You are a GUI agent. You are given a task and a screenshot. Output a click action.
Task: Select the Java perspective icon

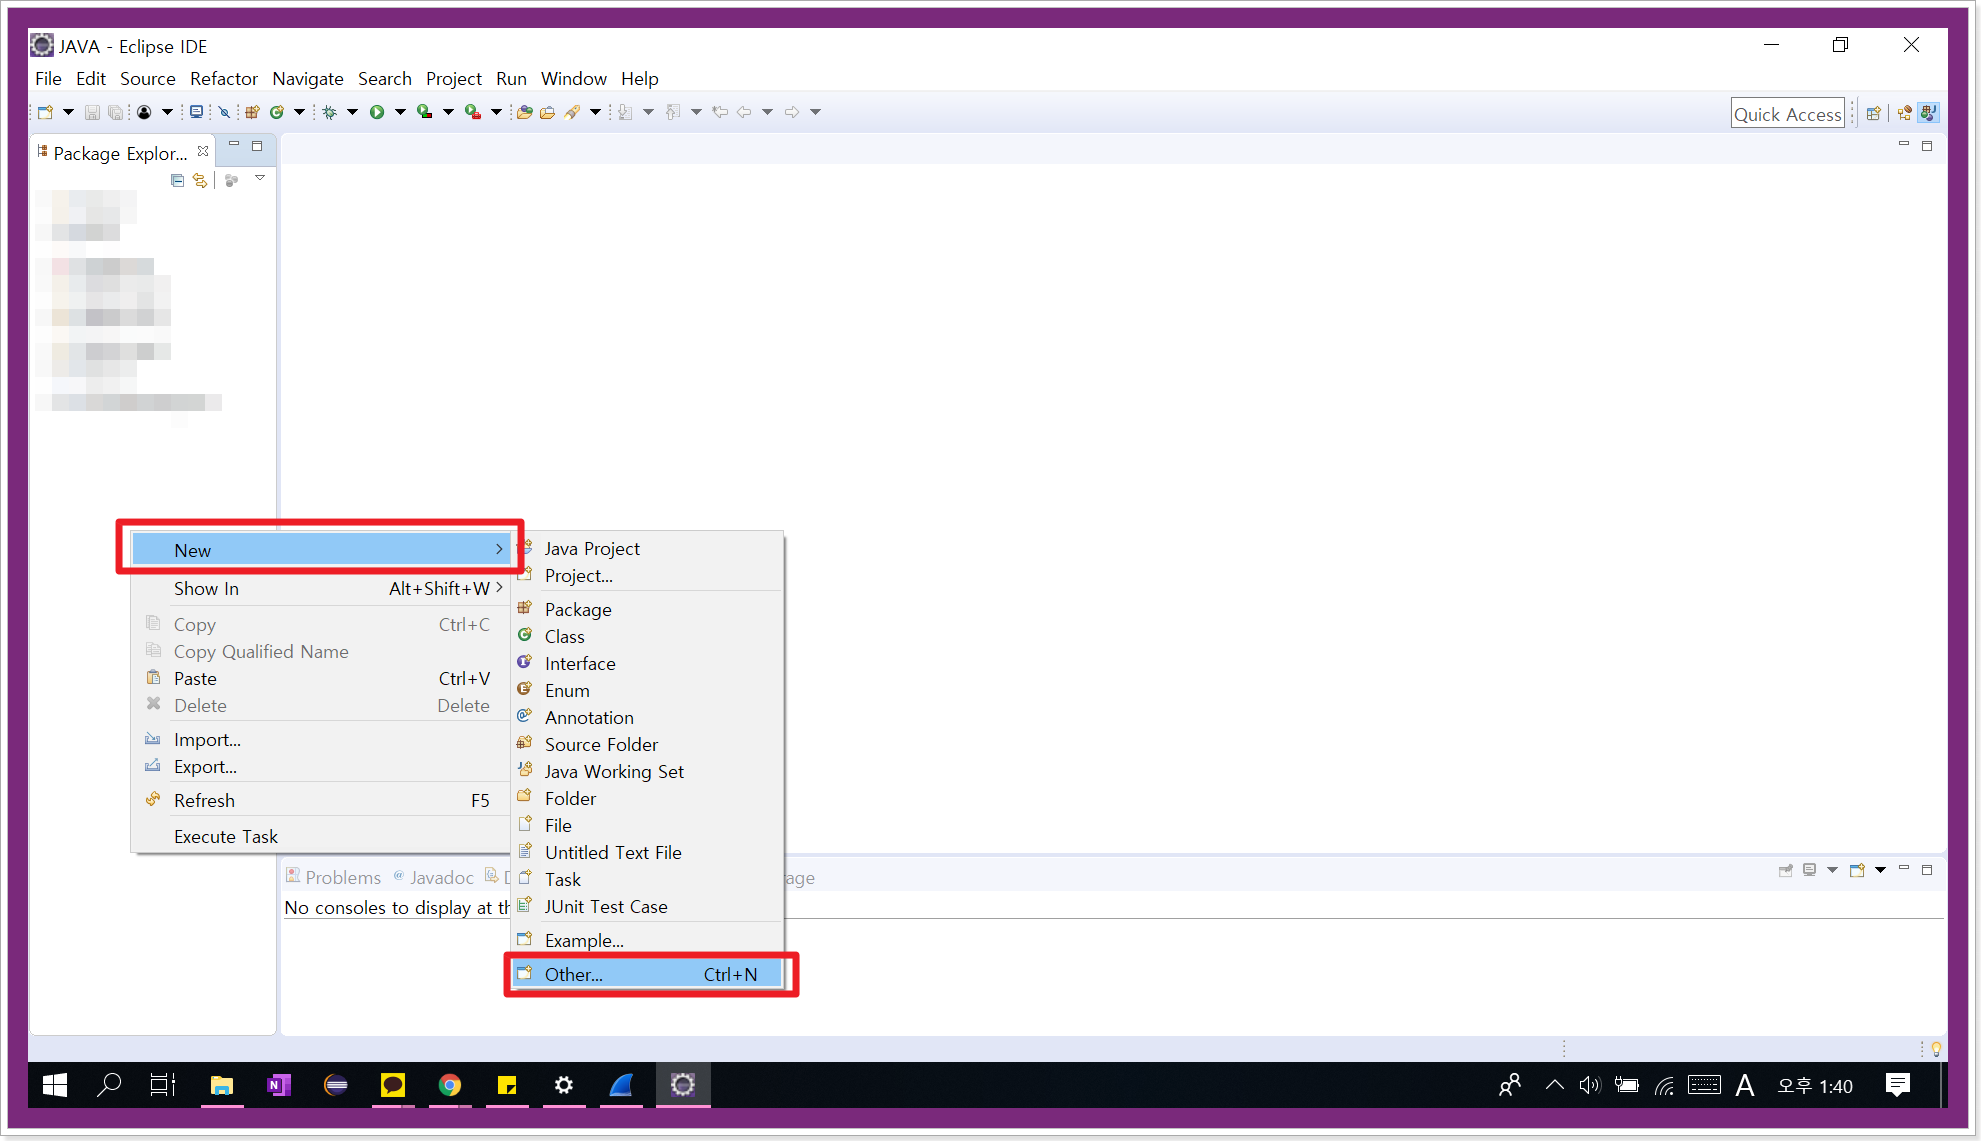1929,113
